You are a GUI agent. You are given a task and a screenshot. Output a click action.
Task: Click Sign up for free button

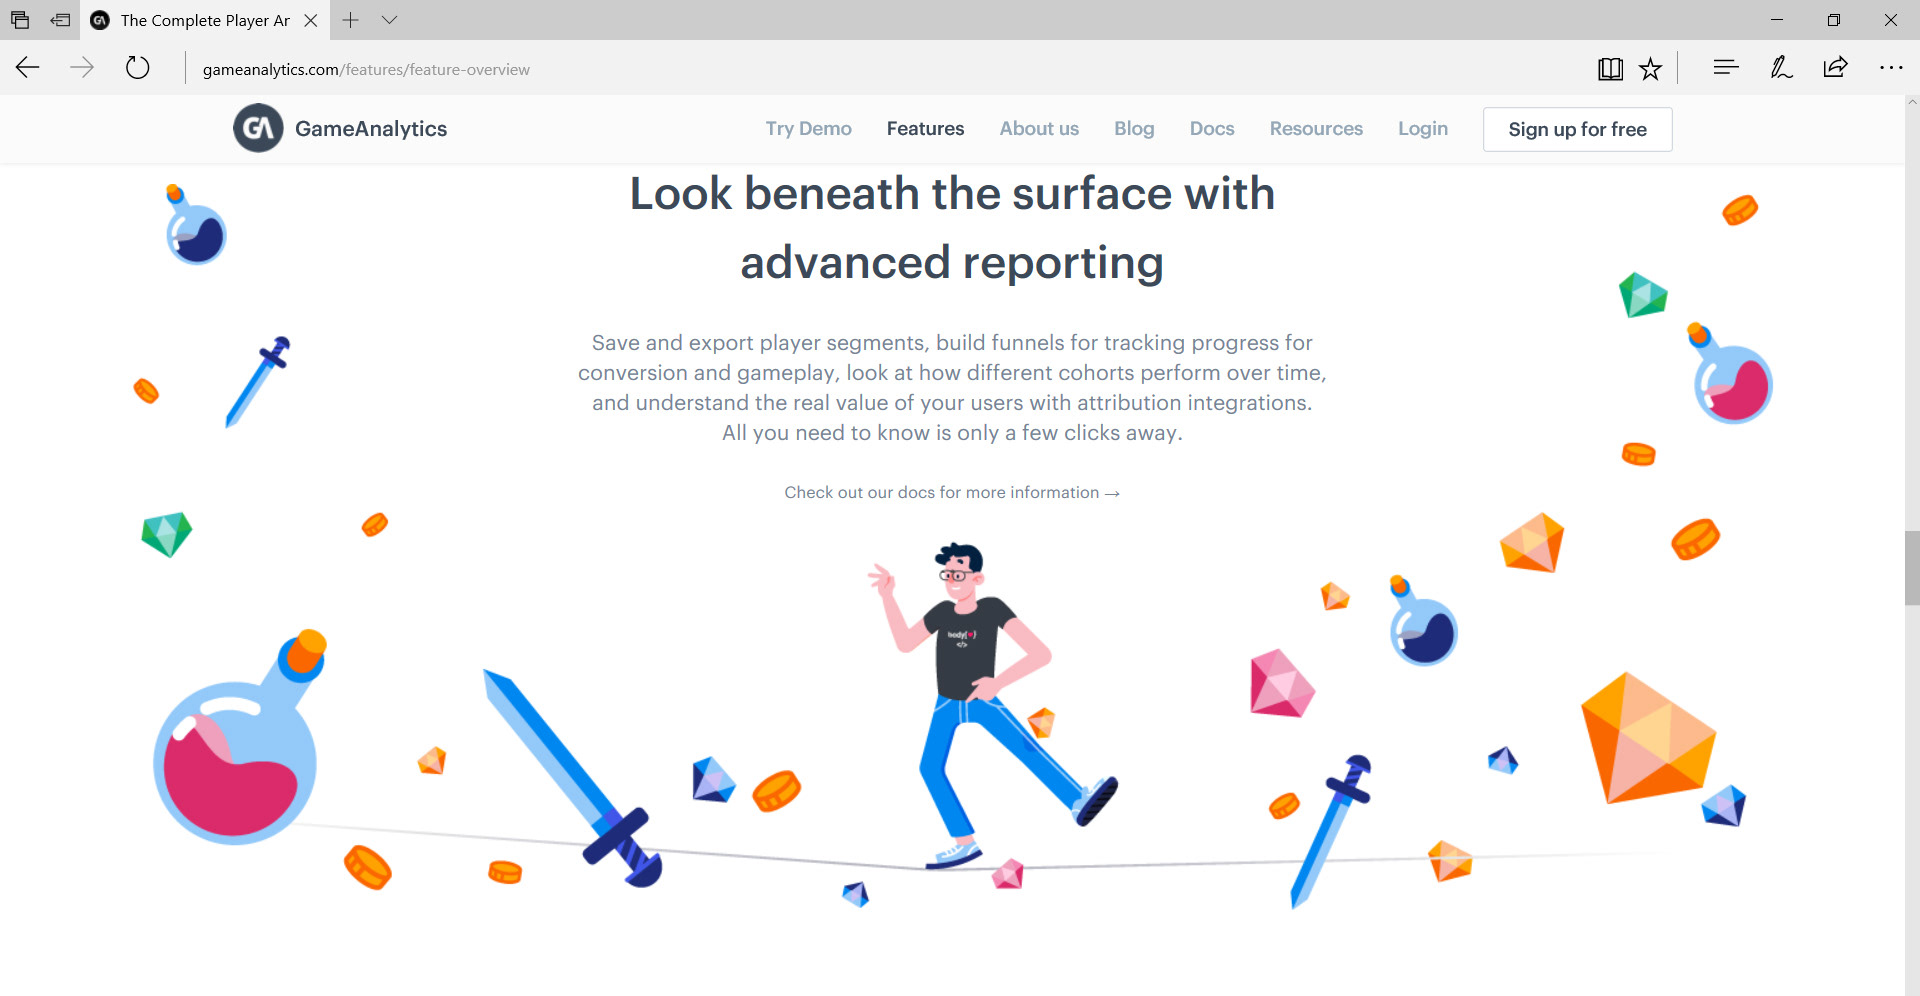(x=1577, y=129)
